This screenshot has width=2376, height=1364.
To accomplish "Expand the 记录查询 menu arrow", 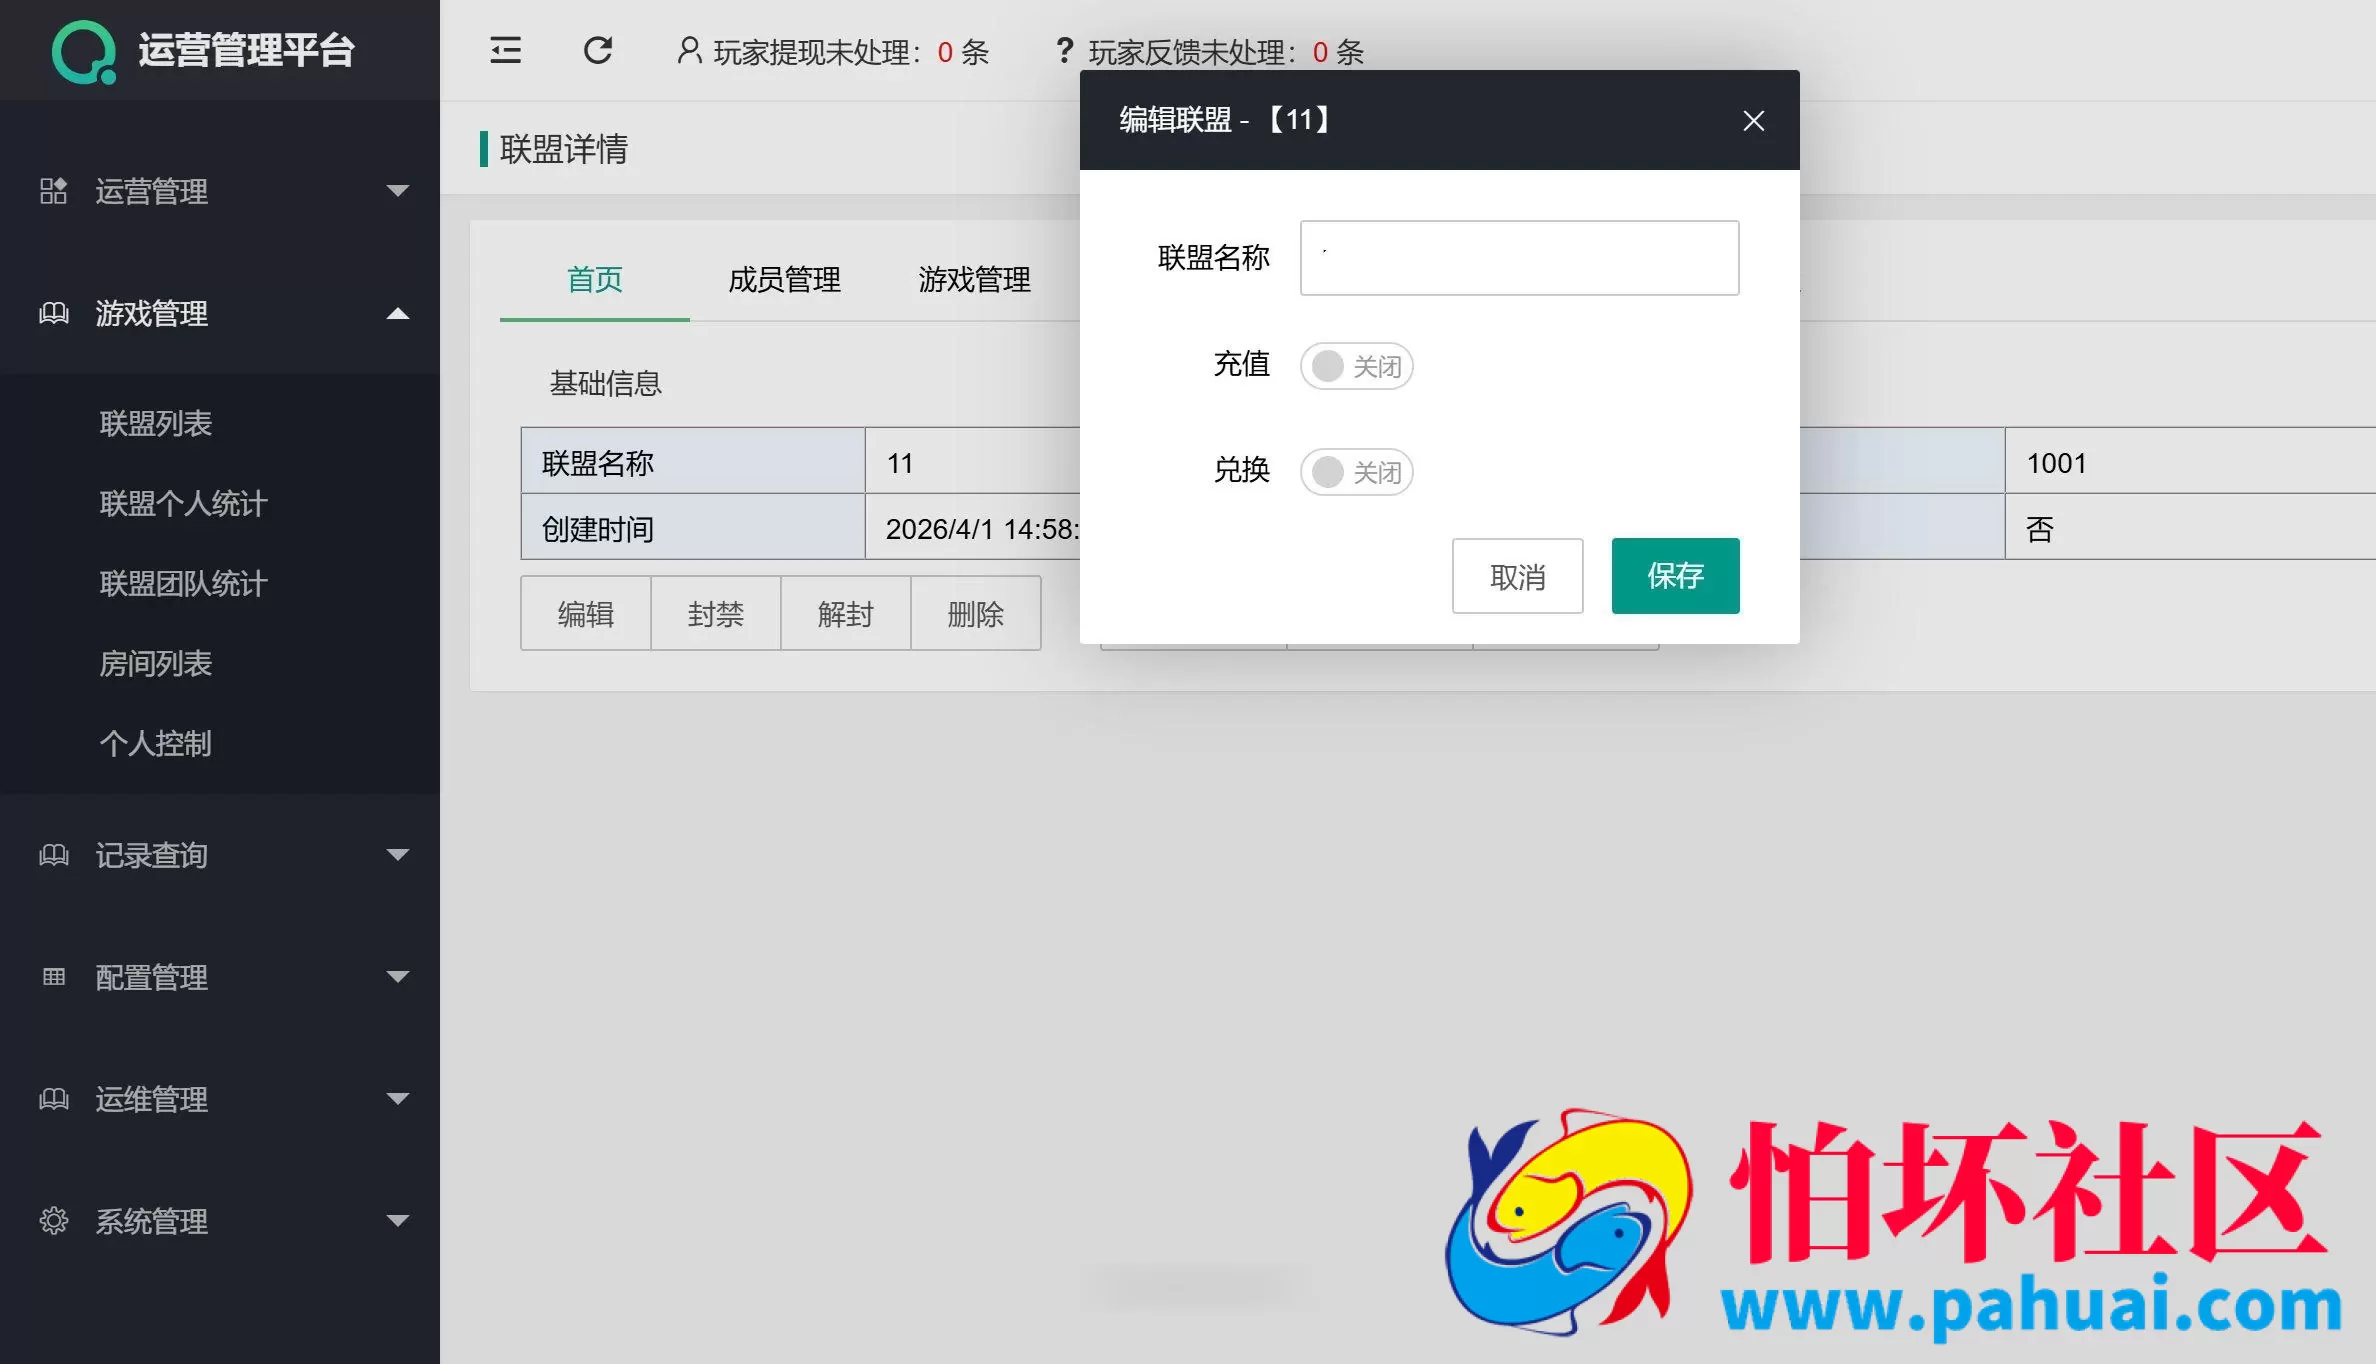I will (x=398, y=854).
